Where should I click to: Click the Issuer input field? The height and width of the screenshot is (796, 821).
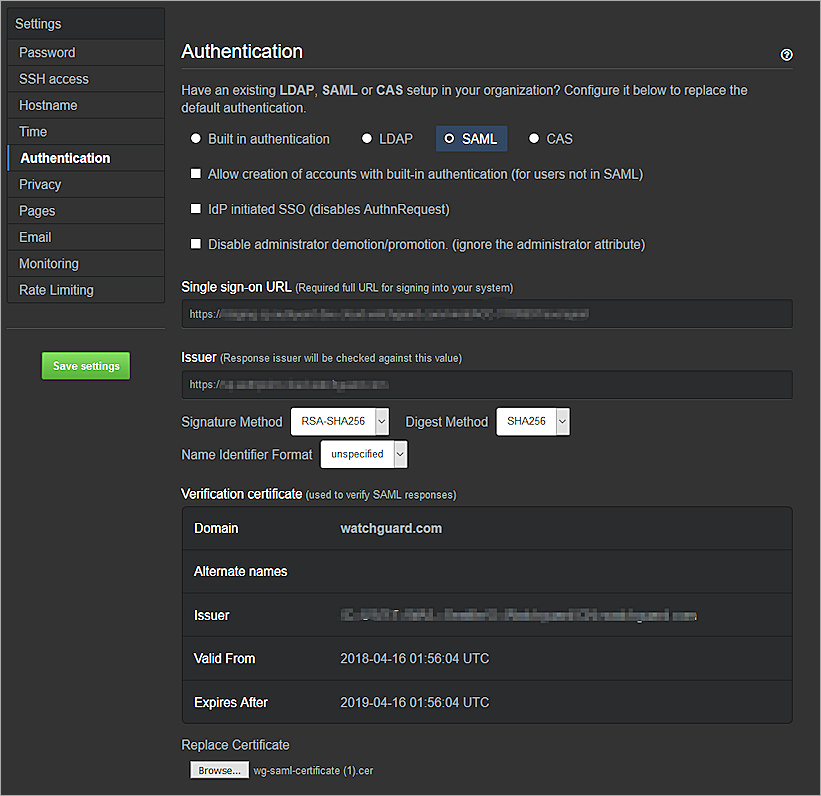click(487, 385)
